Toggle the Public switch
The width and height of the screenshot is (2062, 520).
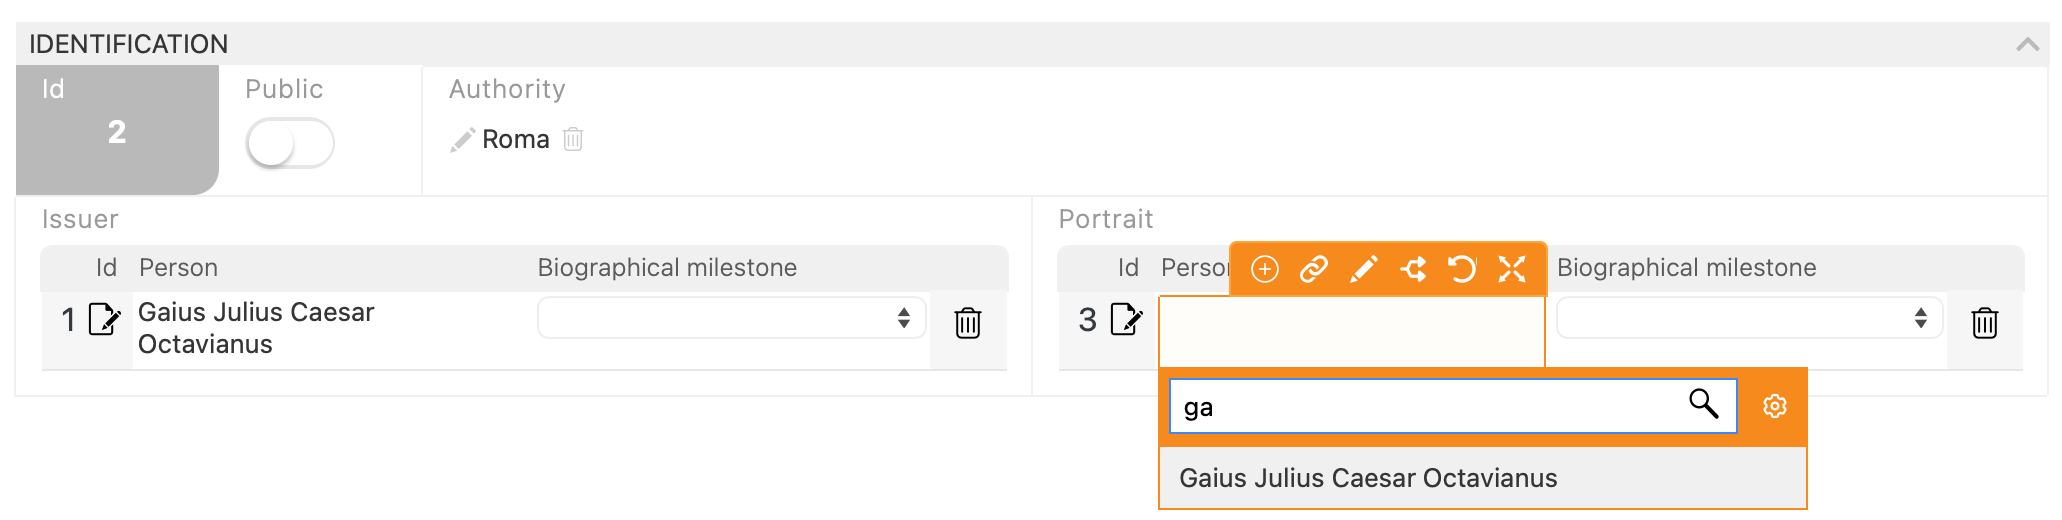pos(290,143)
